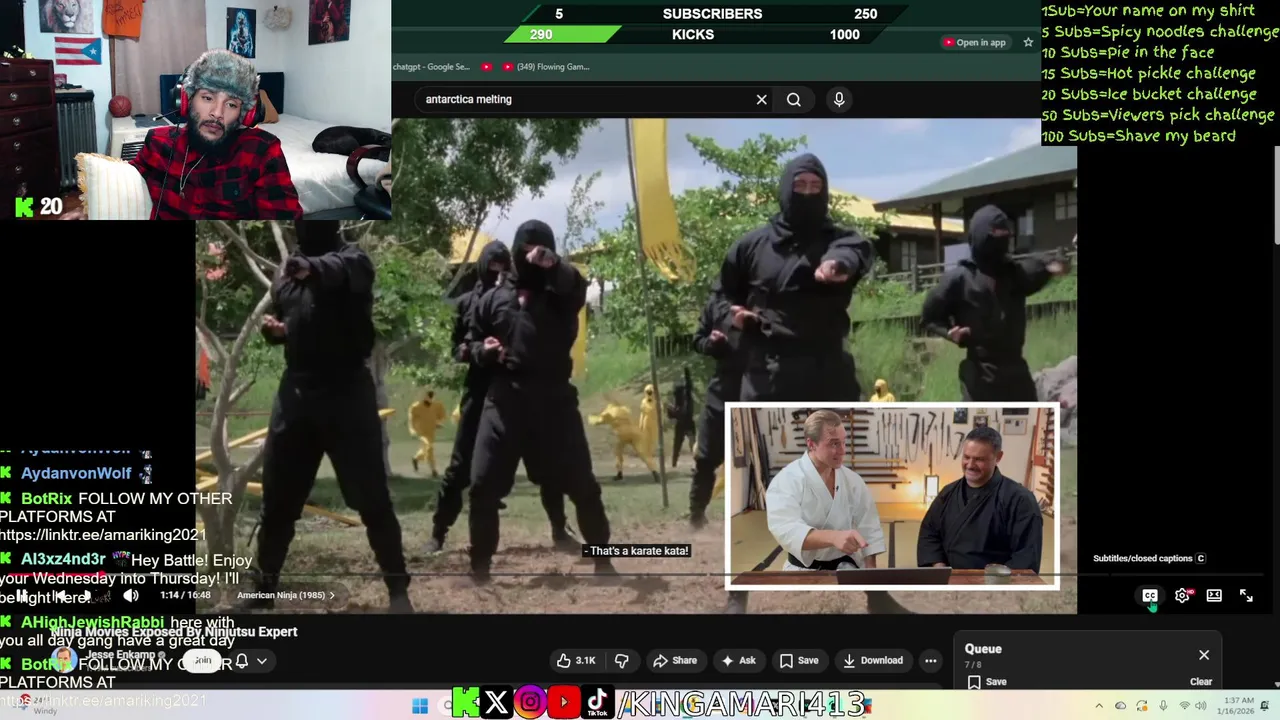Viewport: 1280px width, 720px height.
Task: Open chatgpt - Google Search bookmark
Action: [431, 67]
